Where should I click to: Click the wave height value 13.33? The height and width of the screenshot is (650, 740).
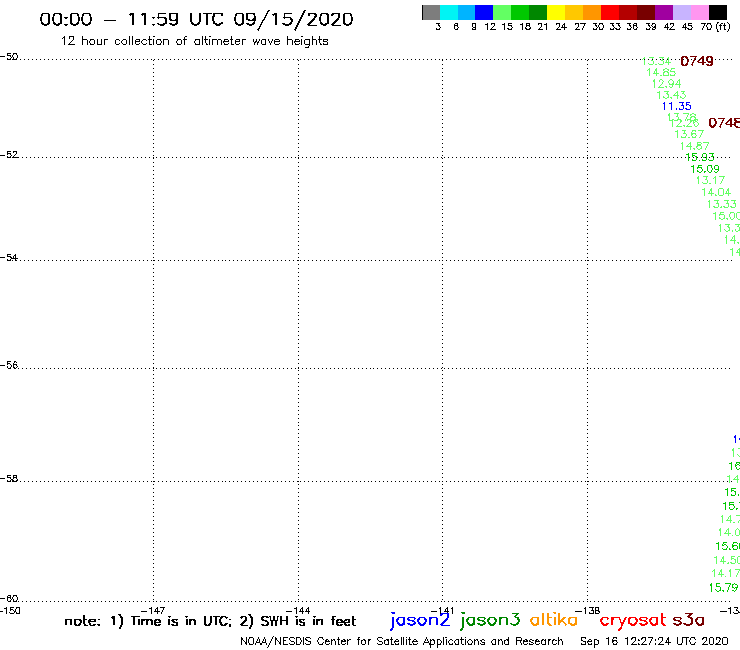pos(722,204)
